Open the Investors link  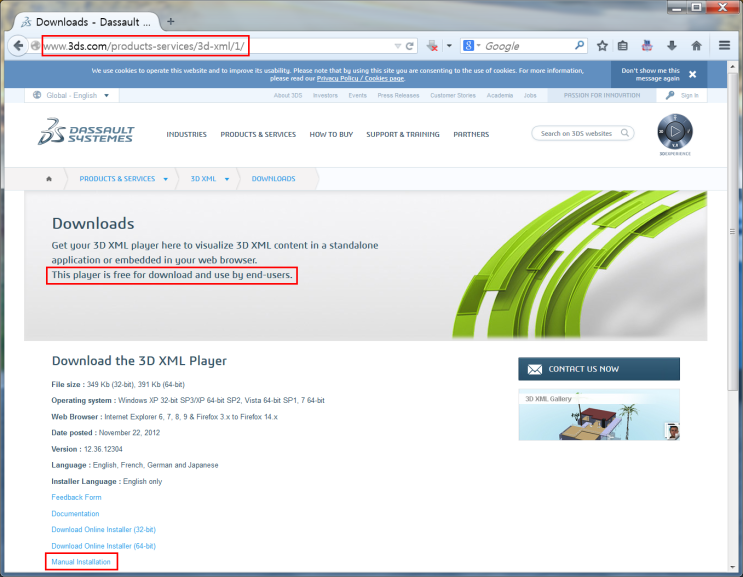click(x=325, y=95)
